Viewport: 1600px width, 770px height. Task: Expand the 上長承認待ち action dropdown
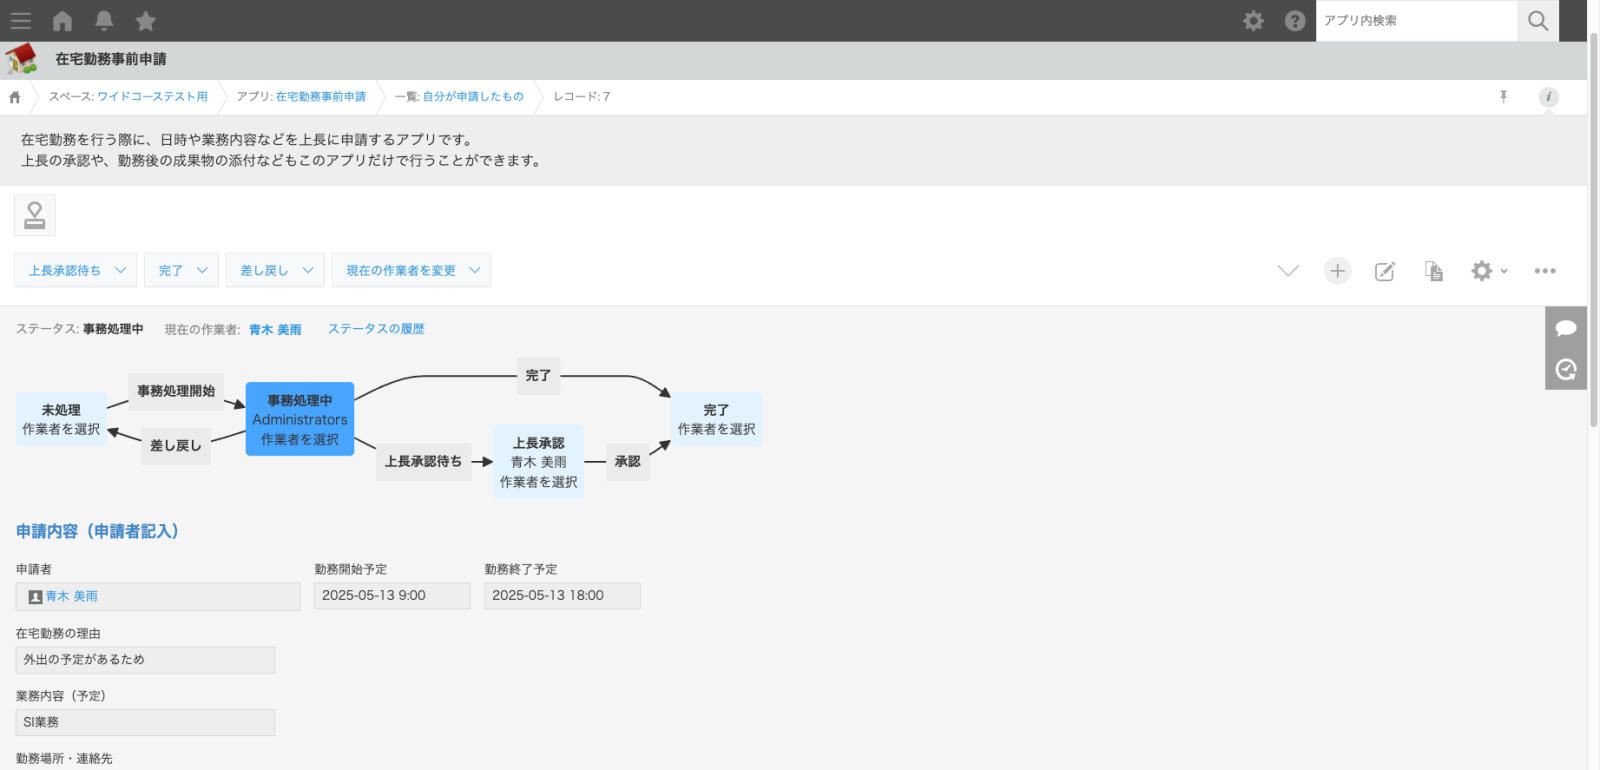click(x=76, y=270)
